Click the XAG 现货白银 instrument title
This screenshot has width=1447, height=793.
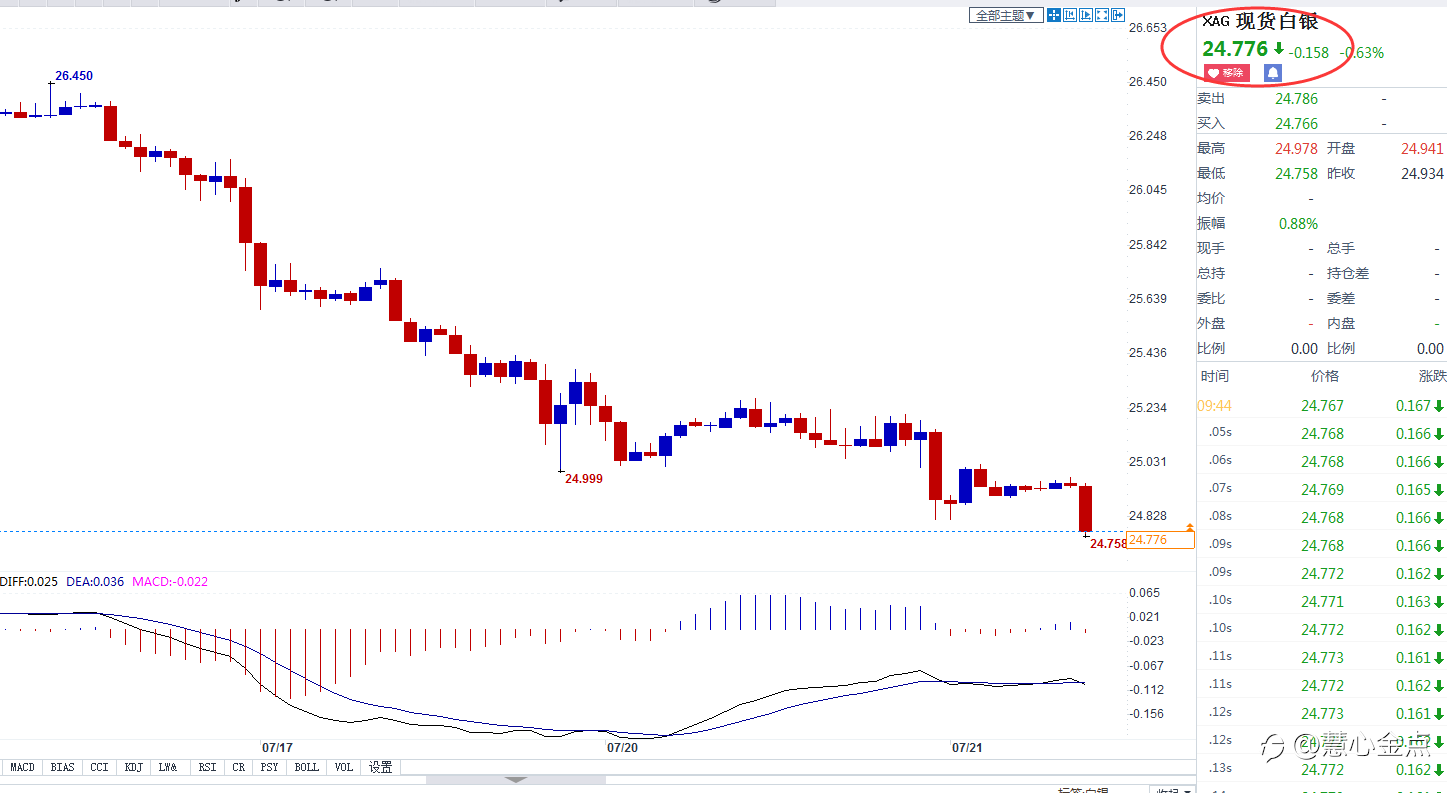tap(1260, 22)
